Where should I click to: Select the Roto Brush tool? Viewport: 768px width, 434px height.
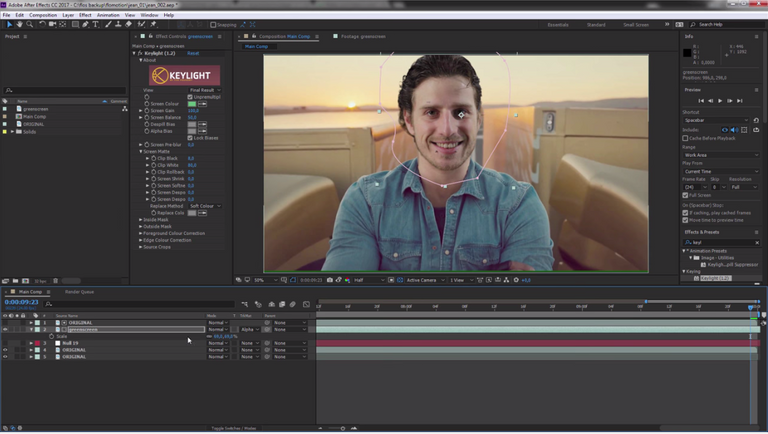pos(142,24)
